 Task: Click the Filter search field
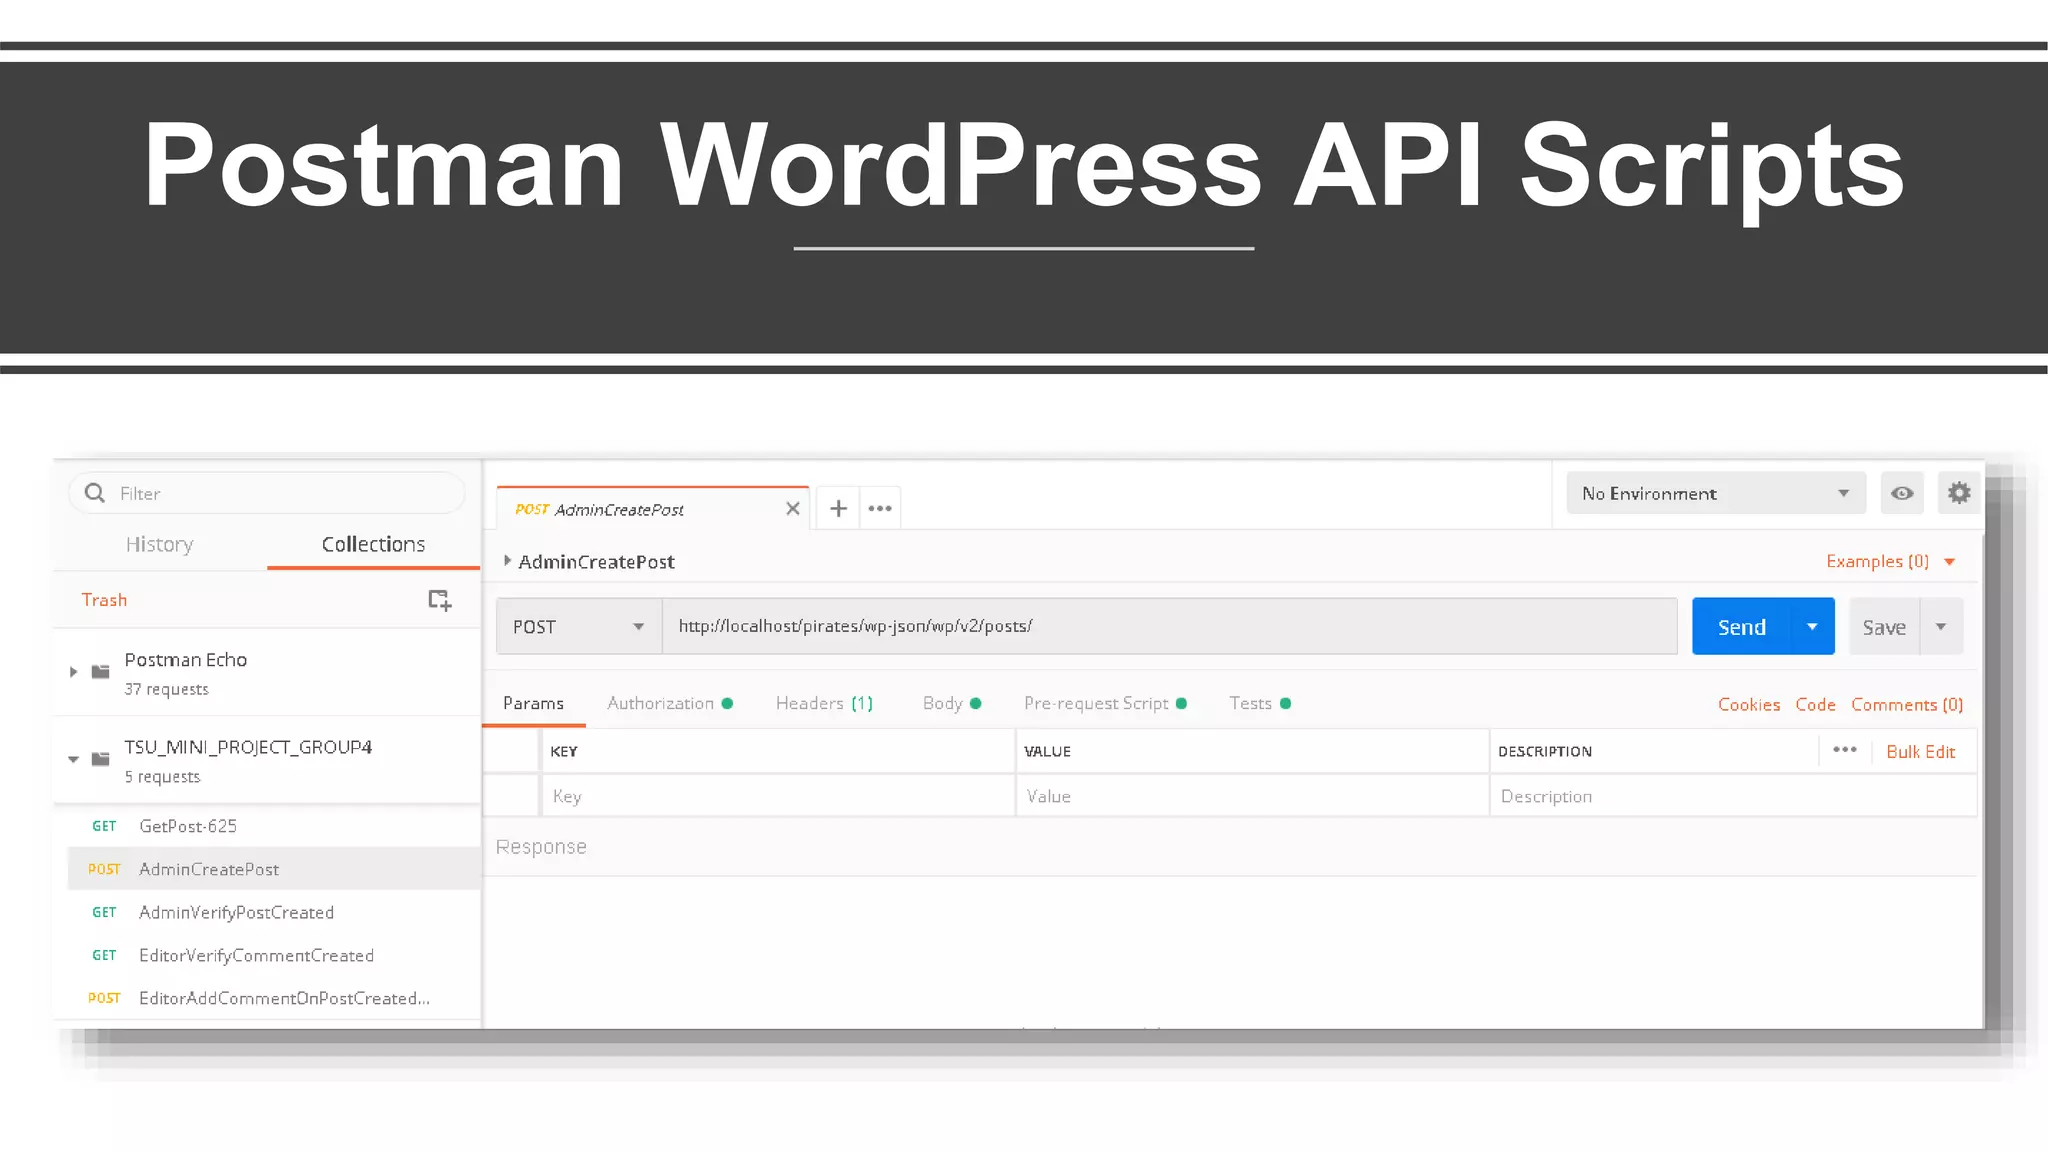[x=267, y=493]
